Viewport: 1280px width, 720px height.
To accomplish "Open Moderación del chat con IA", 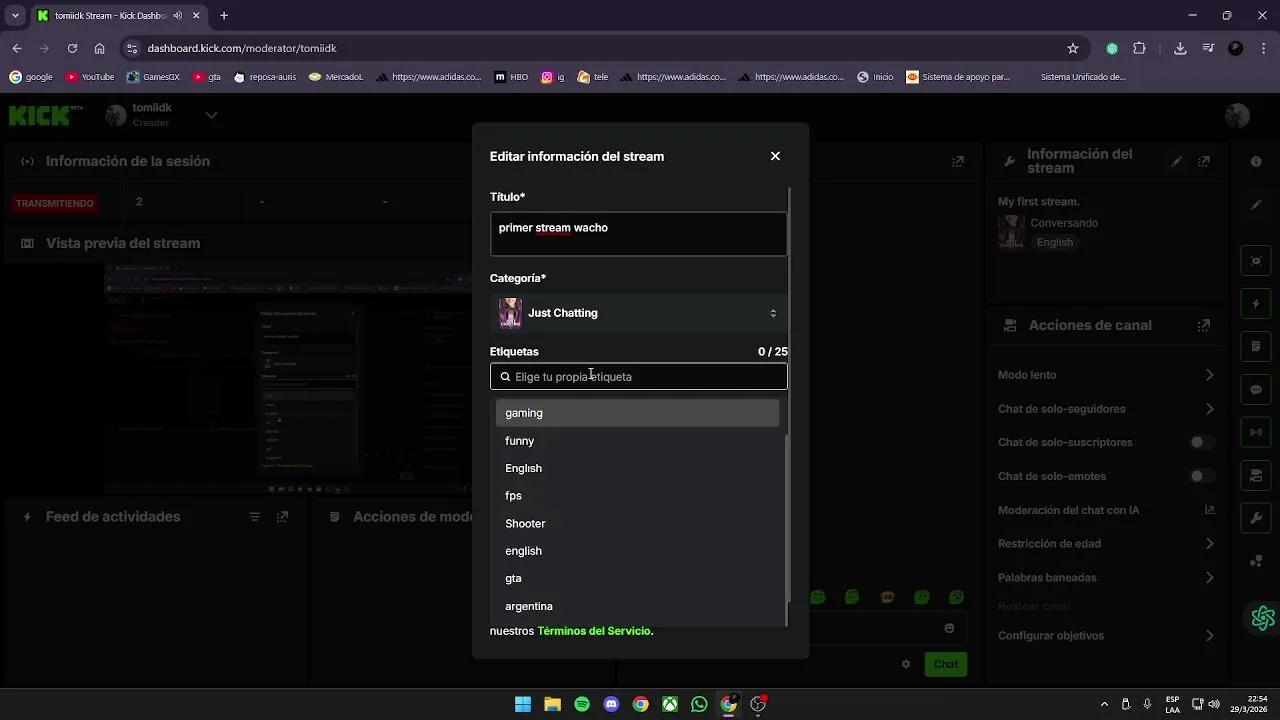I will point(1106,510).
